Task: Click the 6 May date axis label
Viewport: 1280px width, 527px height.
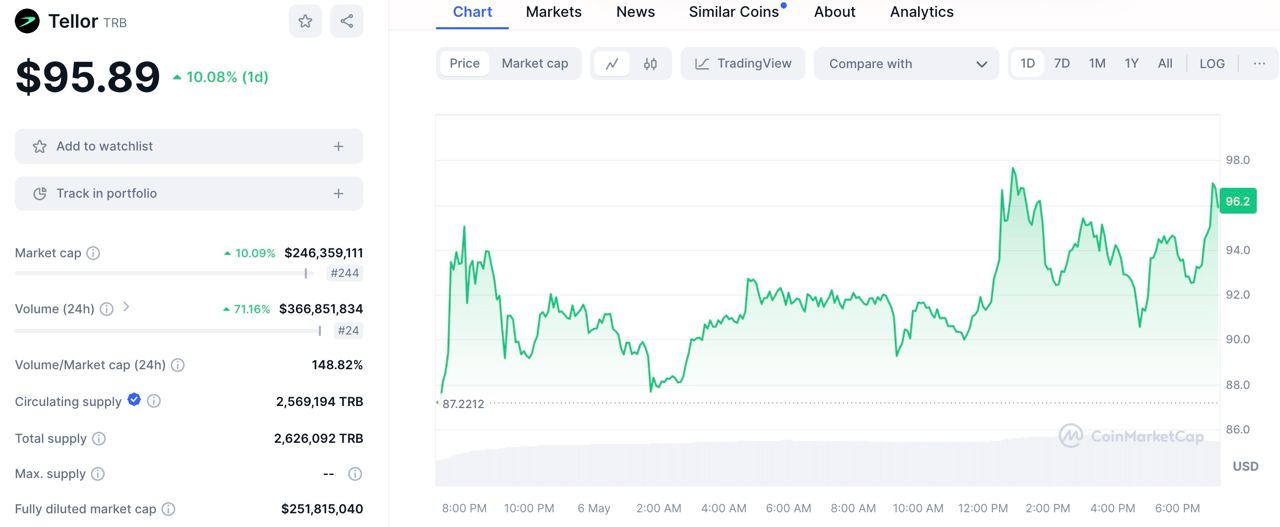Action: click(594, 508)
